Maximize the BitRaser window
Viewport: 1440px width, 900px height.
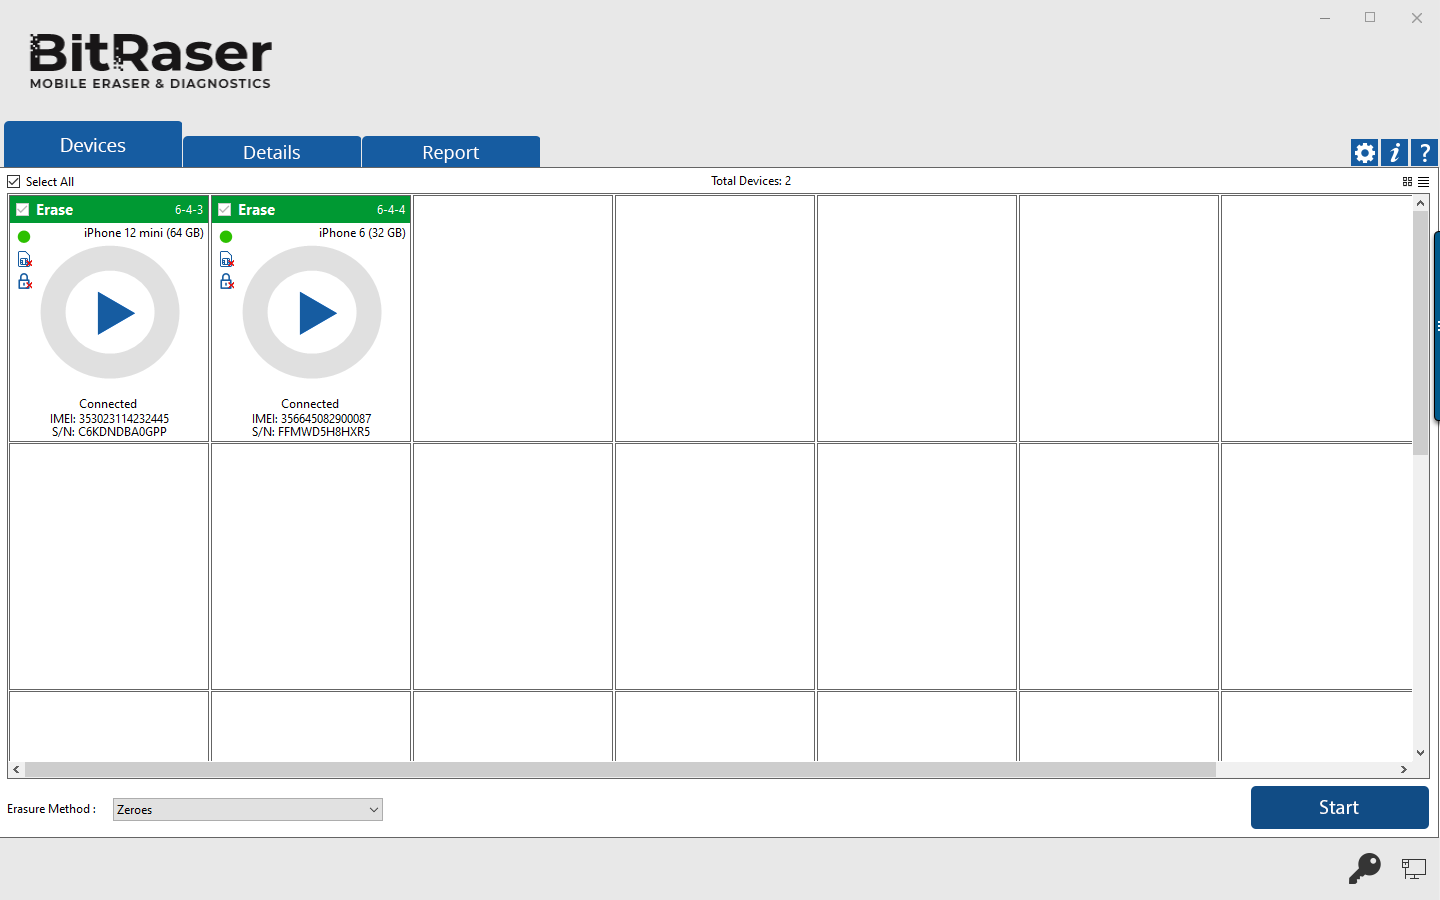pos(1370,18)
